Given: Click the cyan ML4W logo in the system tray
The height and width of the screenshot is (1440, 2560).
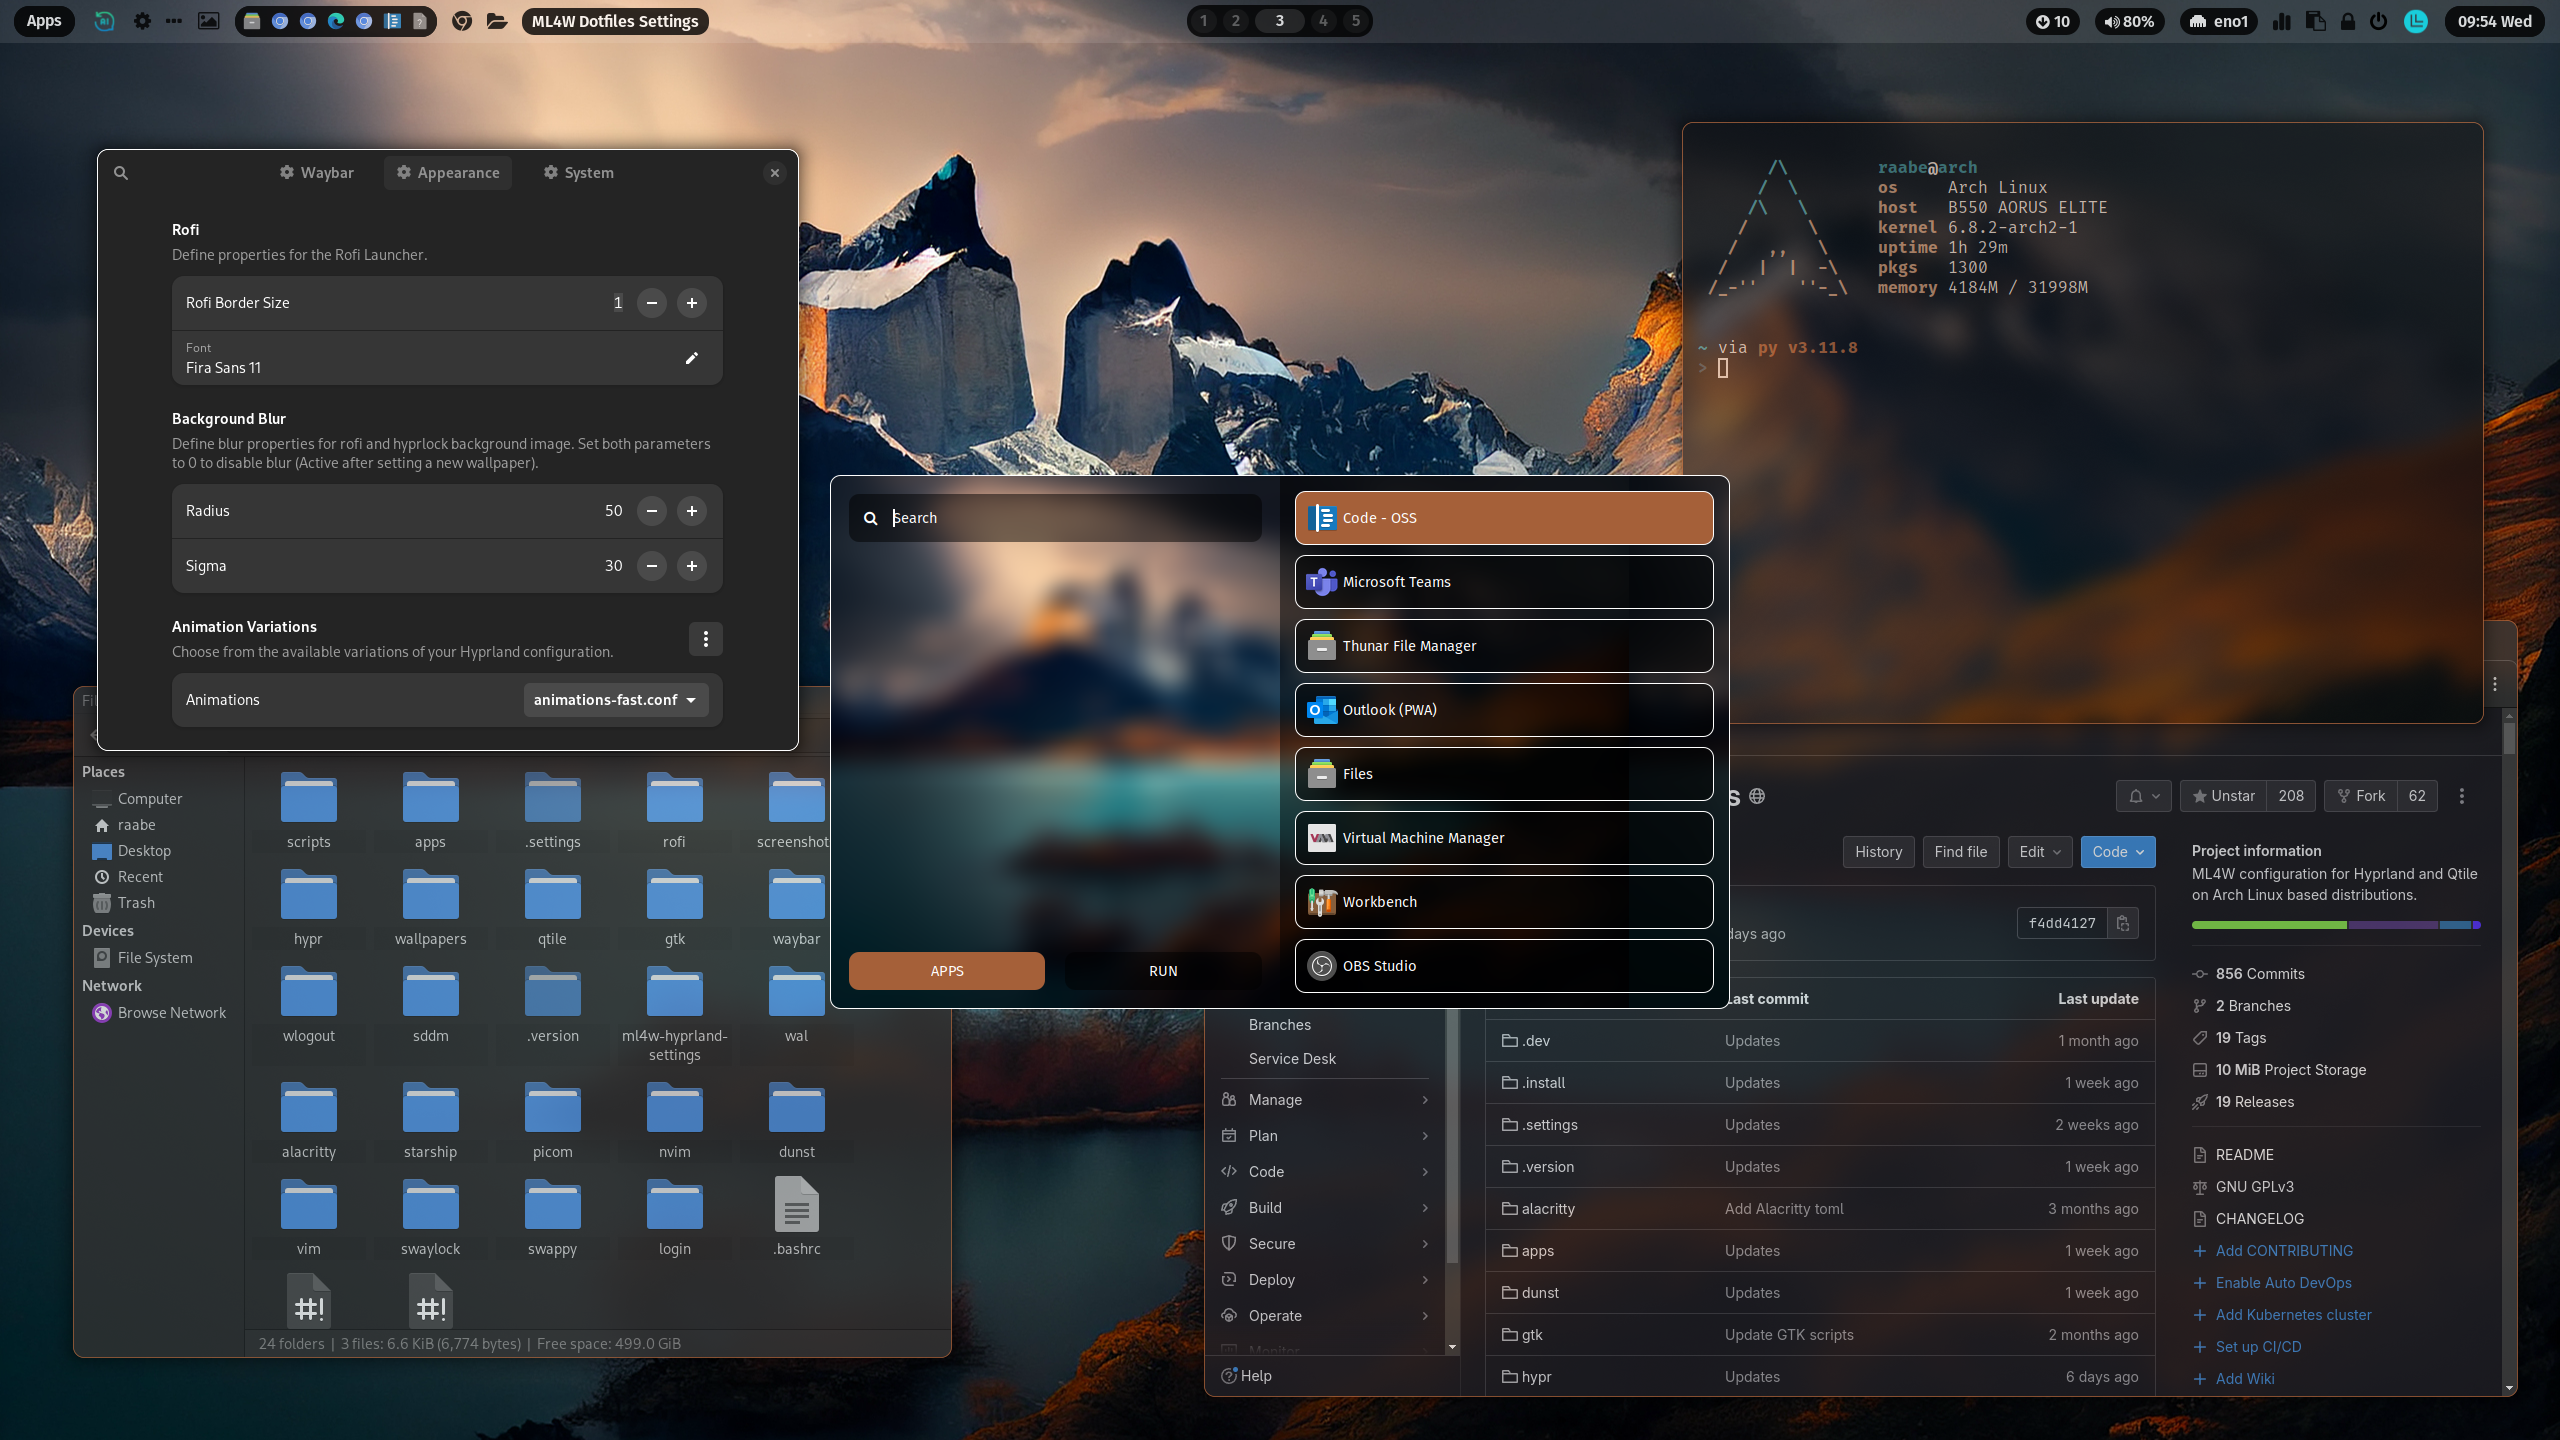Looking at the screenshot, I should pos(2415,21).
